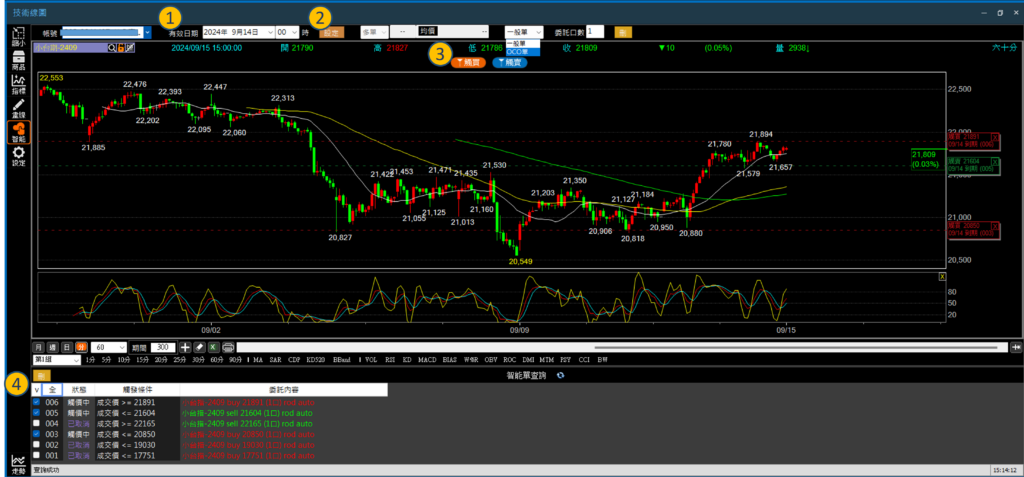Click the orange lock icon beside symbol
Screen dimensions: 1024x477
(x=121, y=48)
